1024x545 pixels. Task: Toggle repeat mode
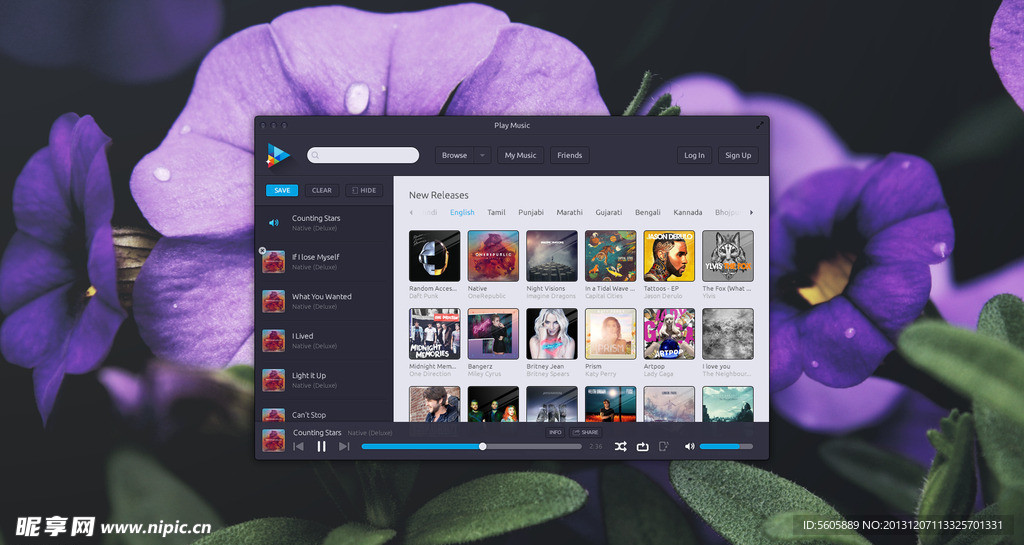click(643, 446)
